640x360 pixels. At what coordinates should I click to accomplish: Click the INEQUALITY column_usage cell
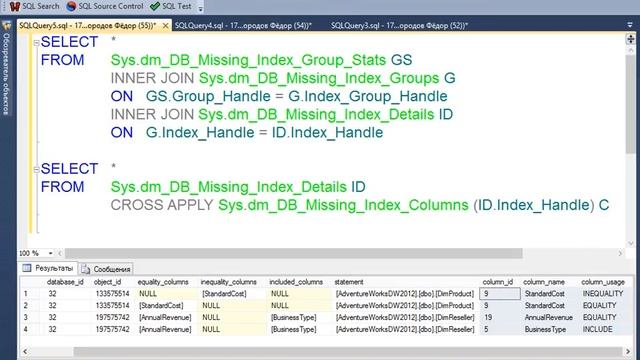pyautogui.click(x=606, y=293)
